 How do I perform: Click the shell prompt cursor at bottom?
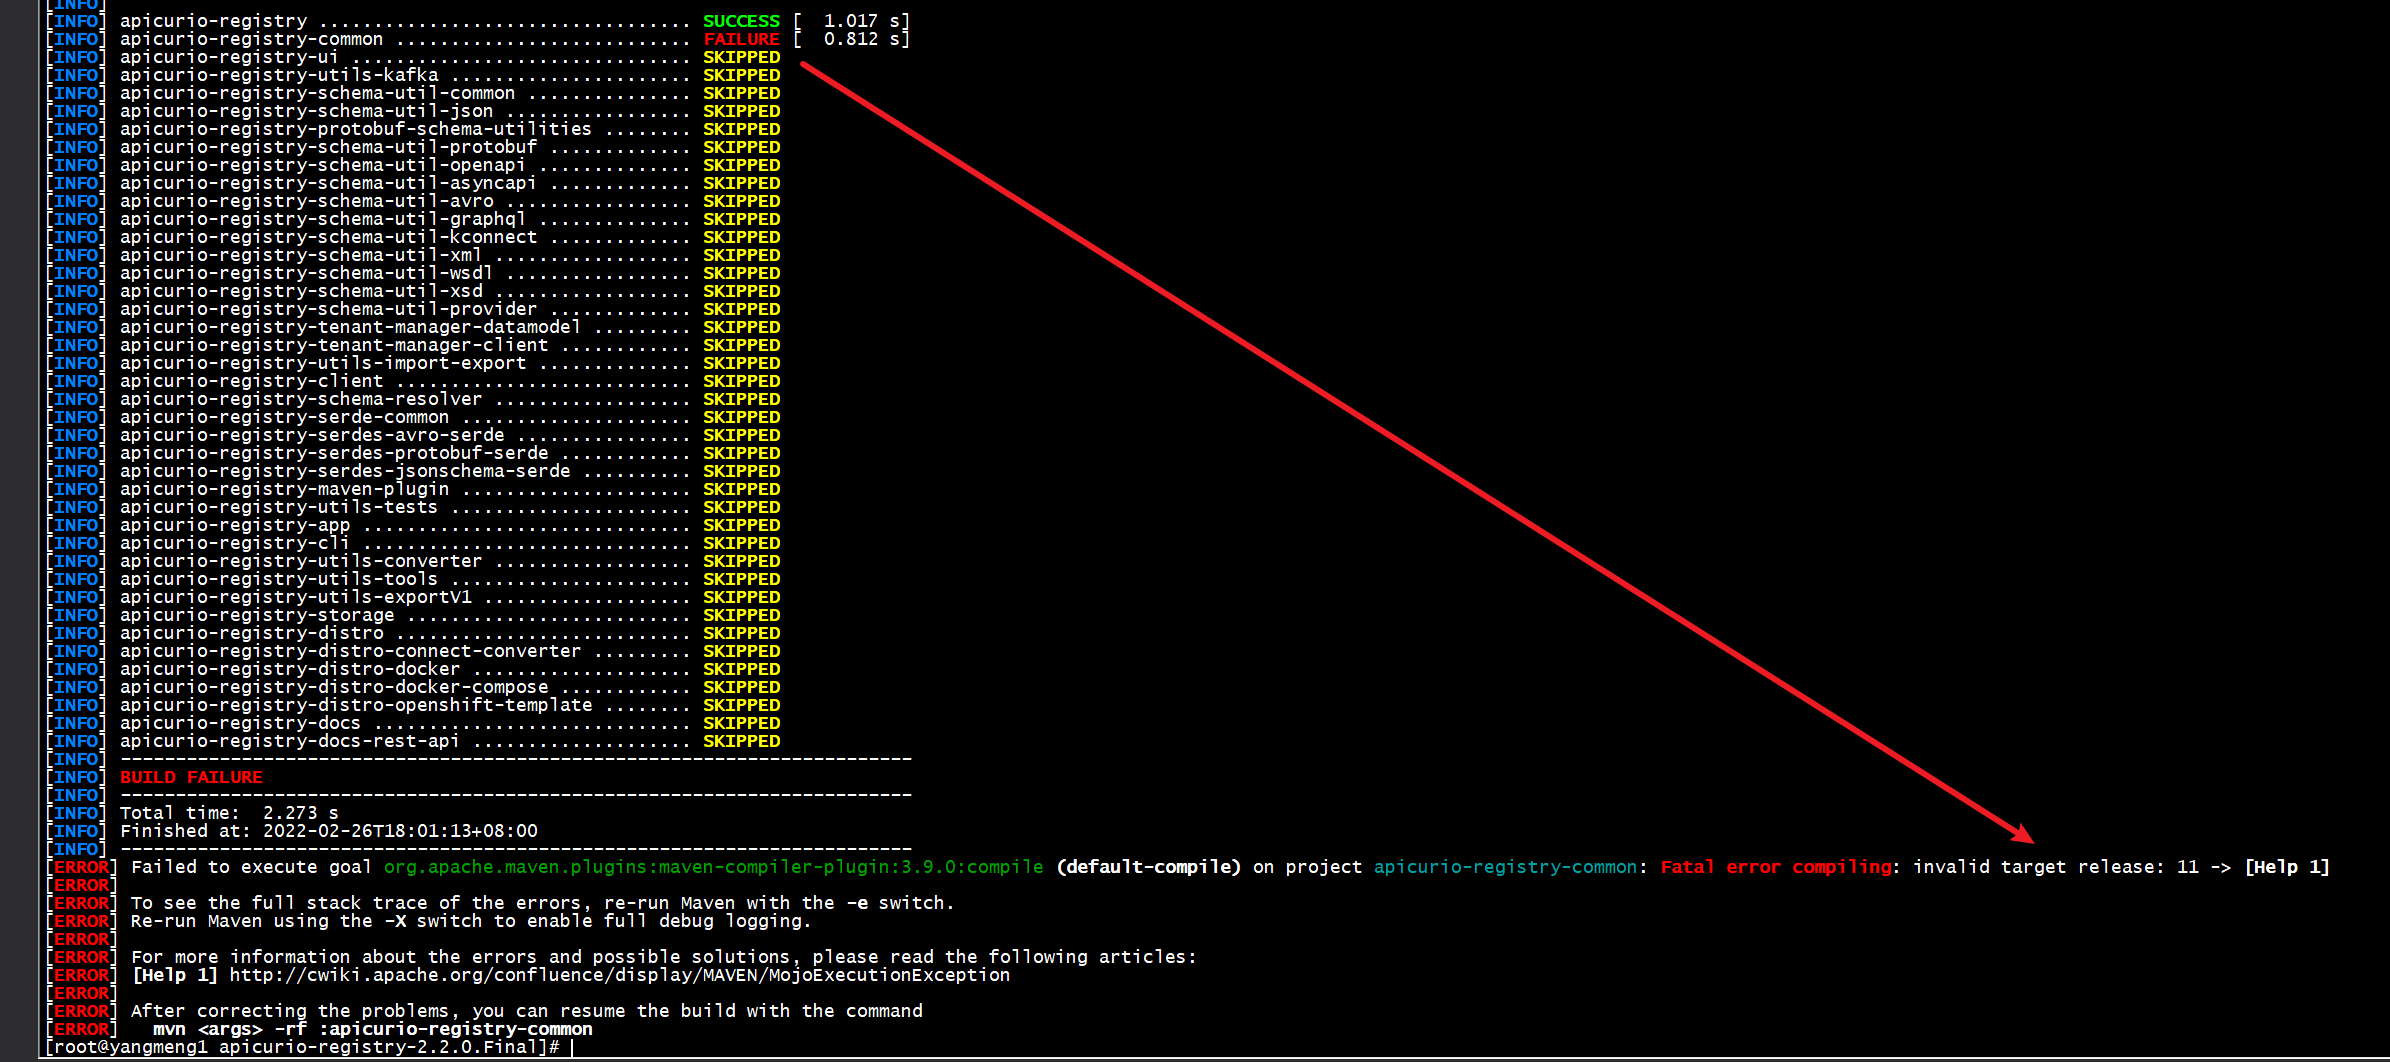pyautogui.click(x=572, y=1047)
